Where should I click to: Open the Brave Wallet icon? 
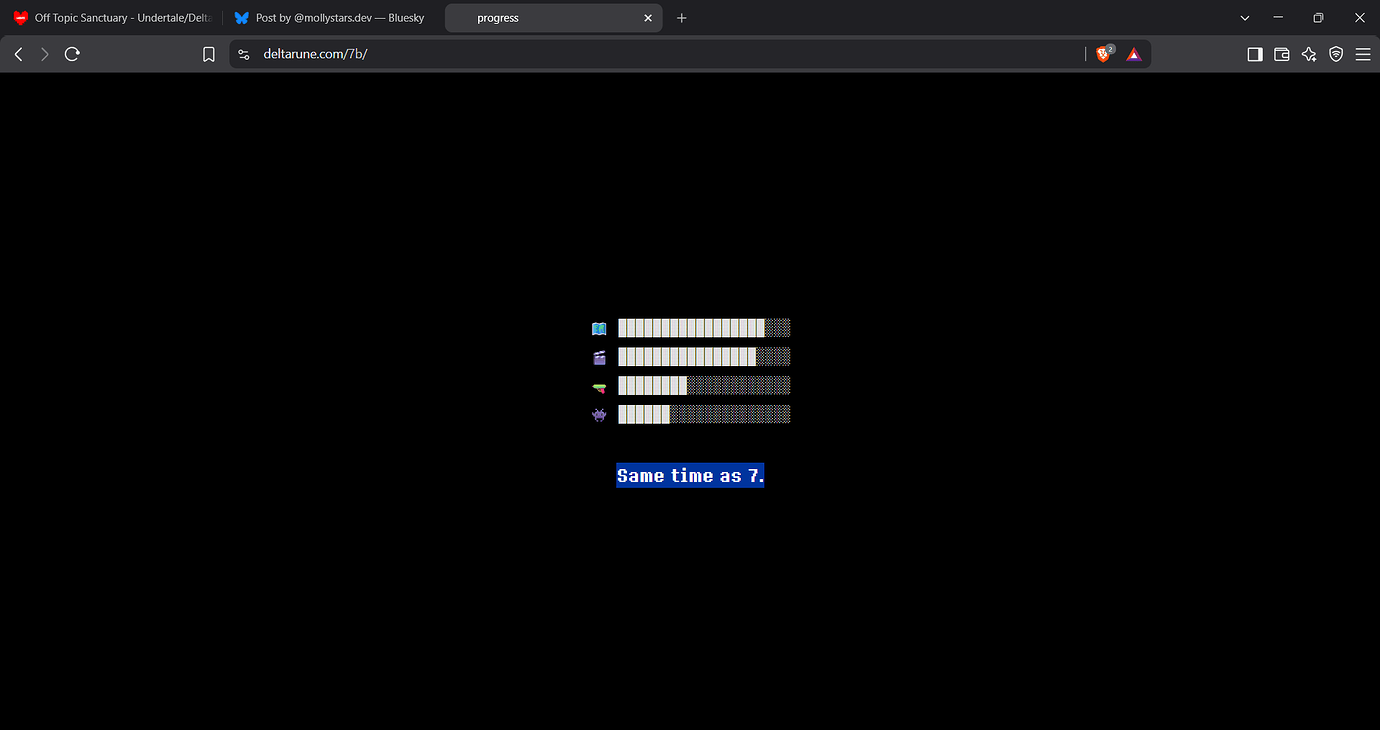pyautogui.click(x=1282, y=55)
